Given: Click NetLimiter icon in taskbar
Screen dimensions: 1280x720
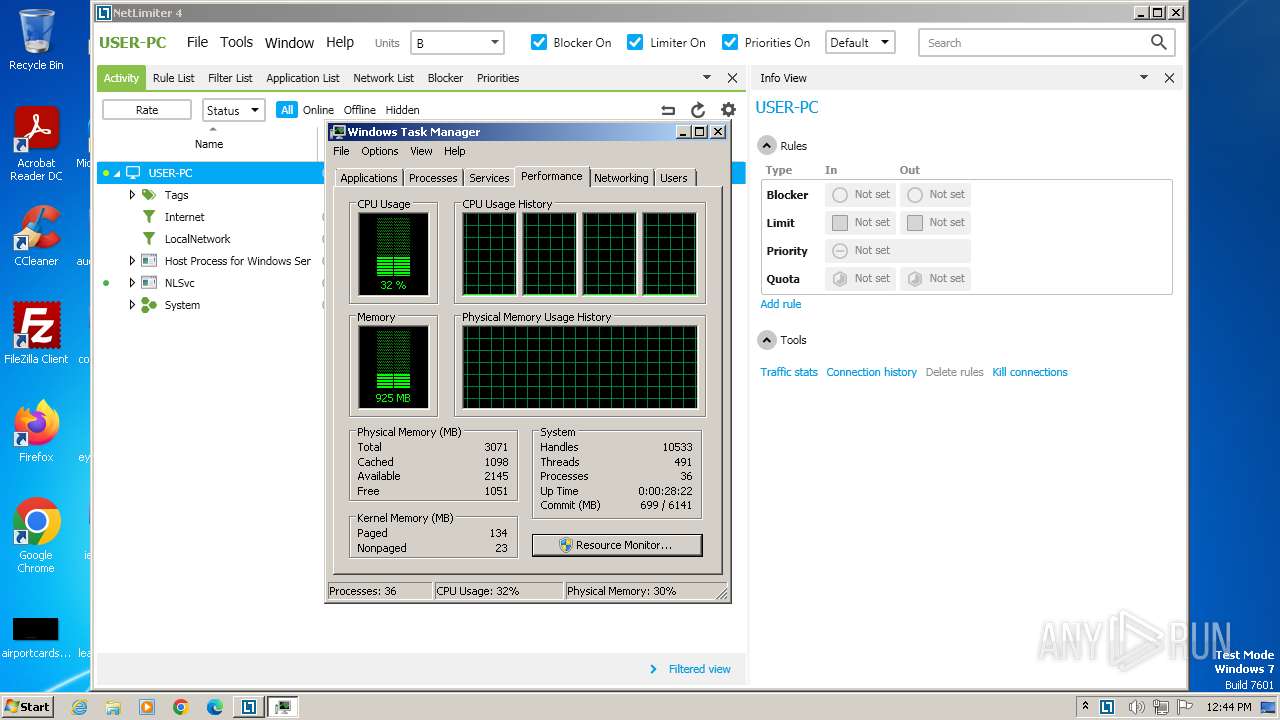Looking at the screenshot, I should pyautogui.click(x=248, y=707).
